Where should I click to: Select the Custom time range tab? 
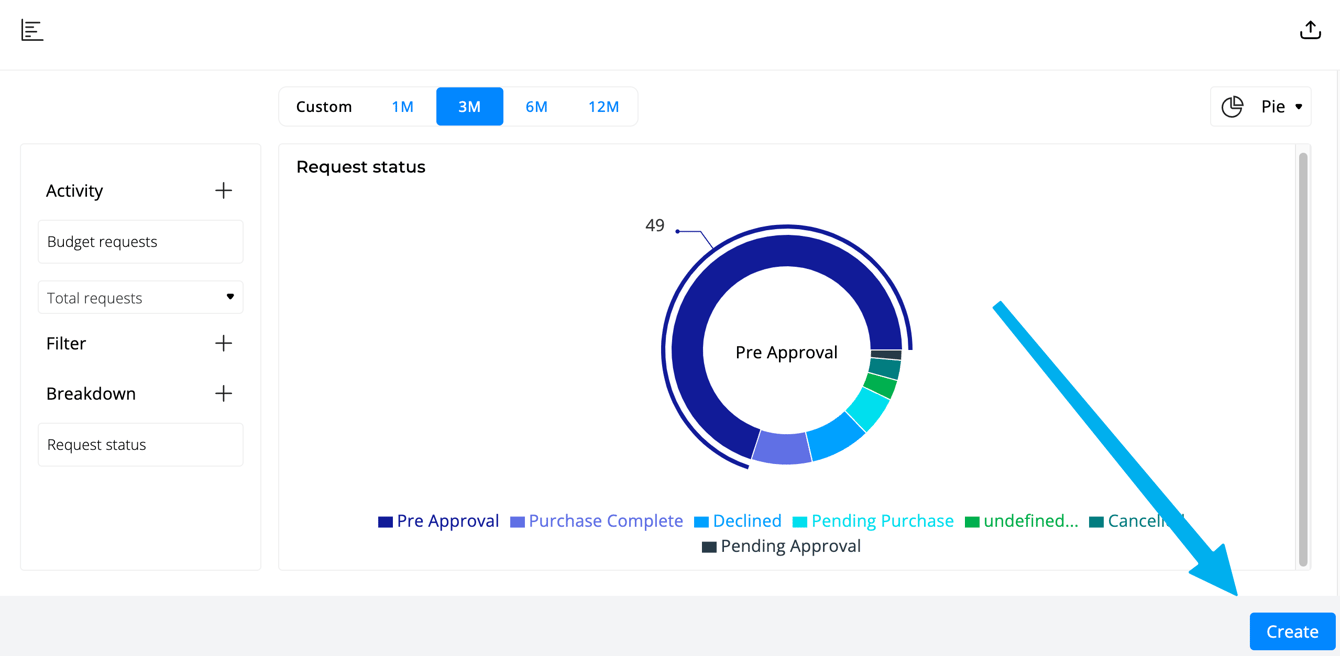pyautogui.click(x=324, y=106)
